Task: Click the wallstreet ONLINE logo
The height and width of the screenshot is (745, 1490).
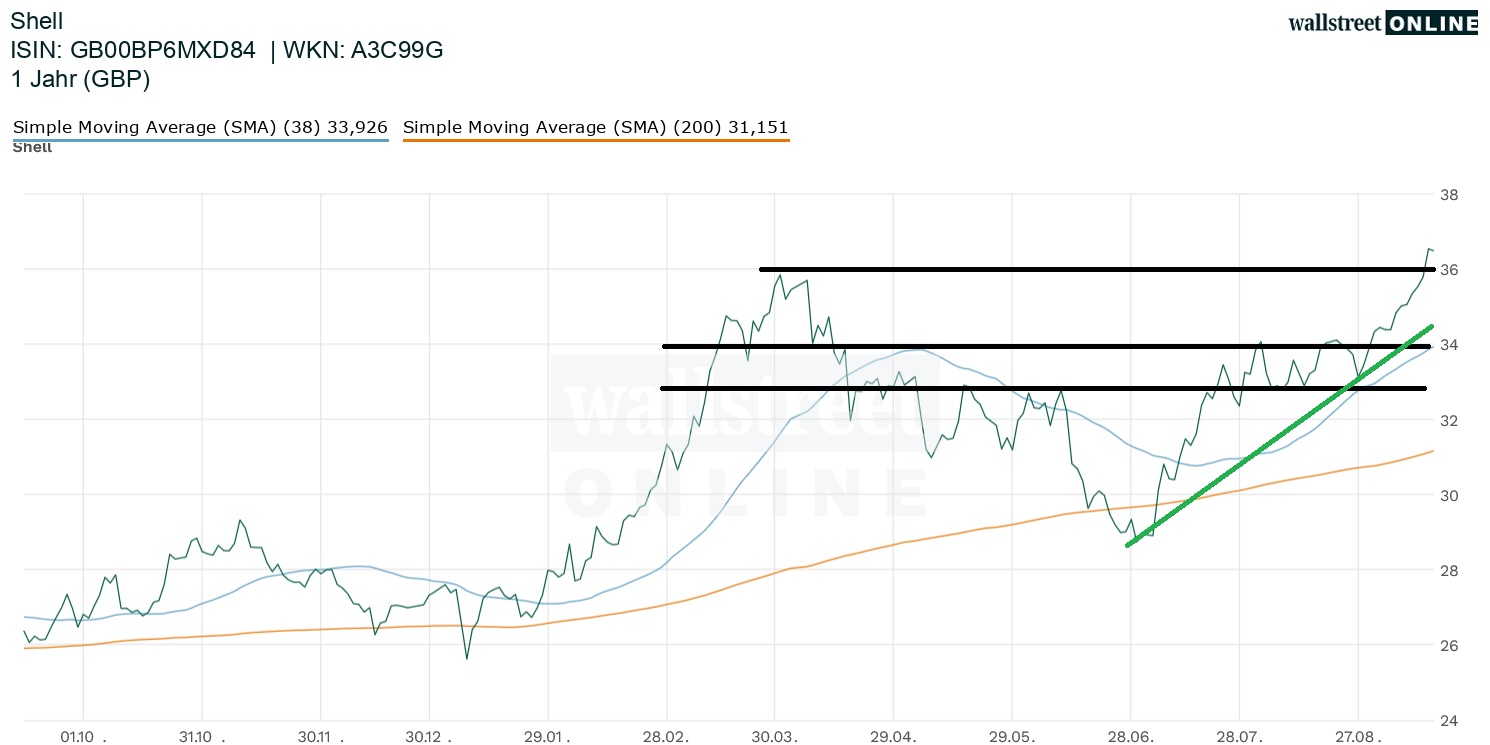Action: click(1383, 23)
